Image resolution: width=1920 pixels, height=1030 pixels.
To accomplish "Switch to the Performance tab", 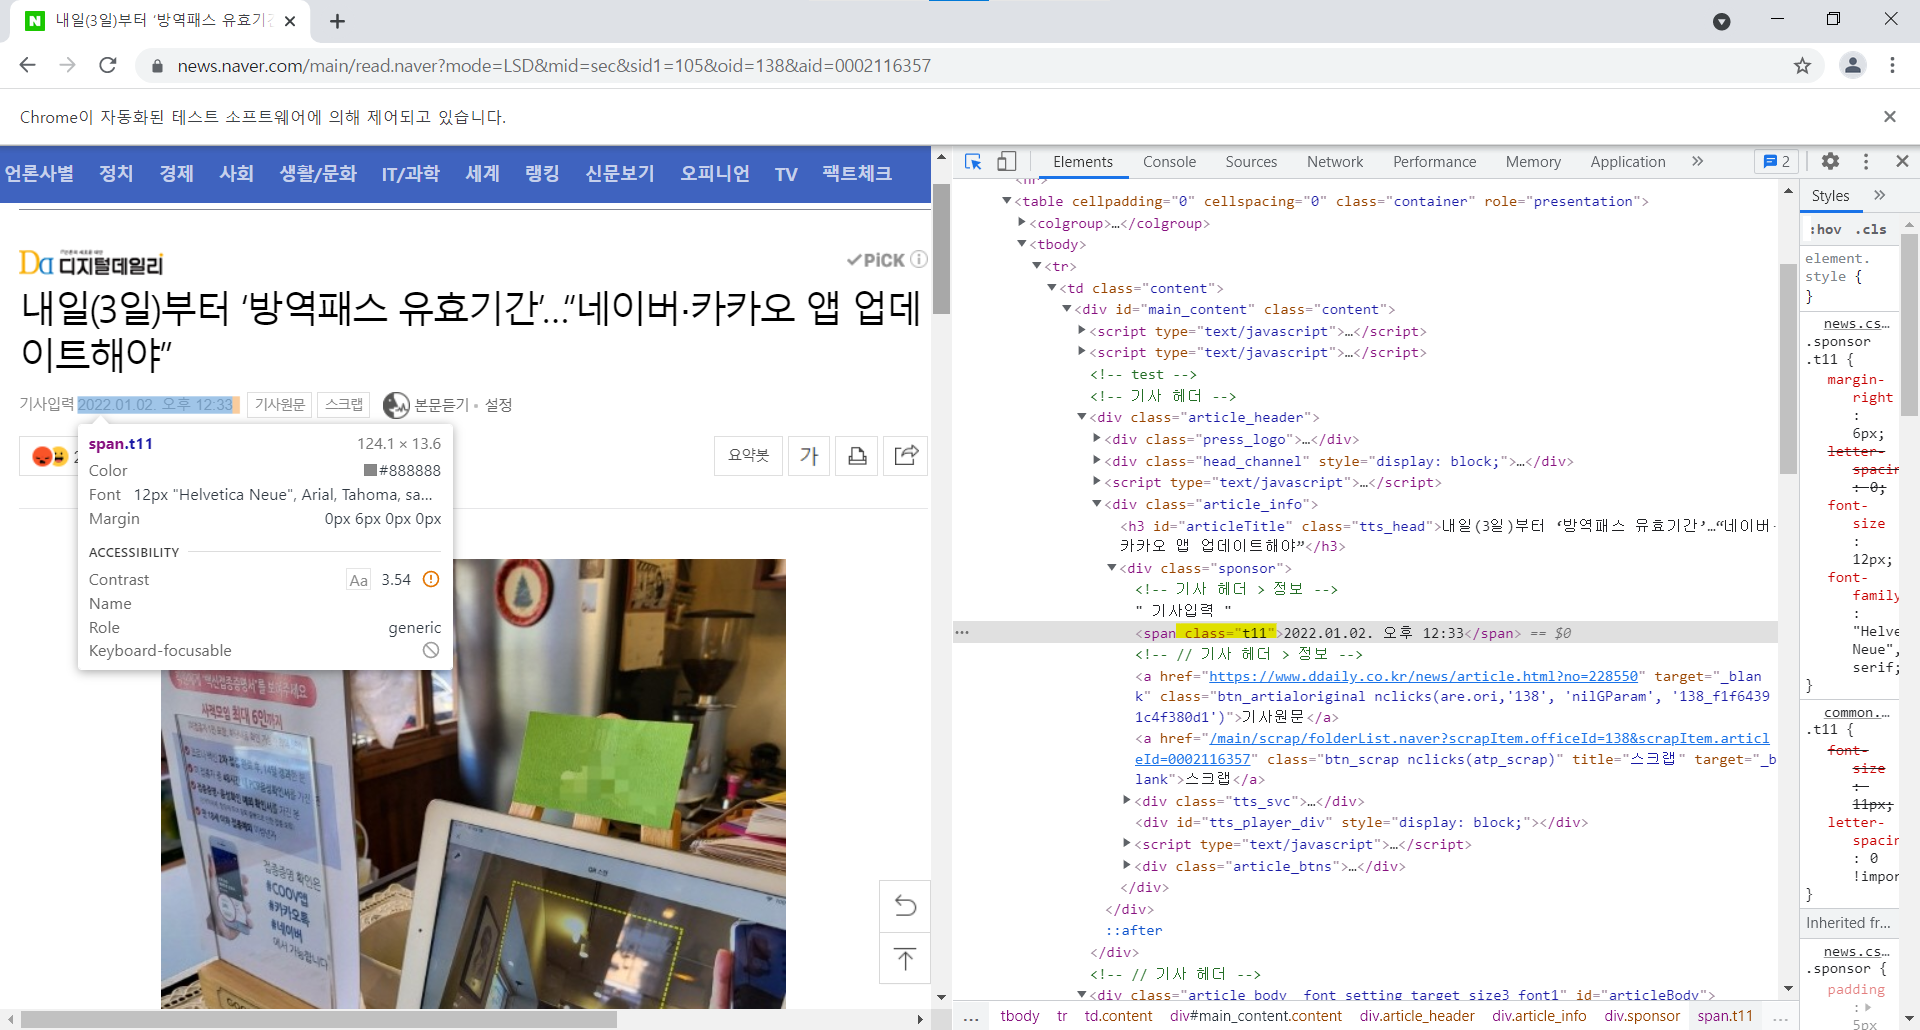I will click(1434, 162).
